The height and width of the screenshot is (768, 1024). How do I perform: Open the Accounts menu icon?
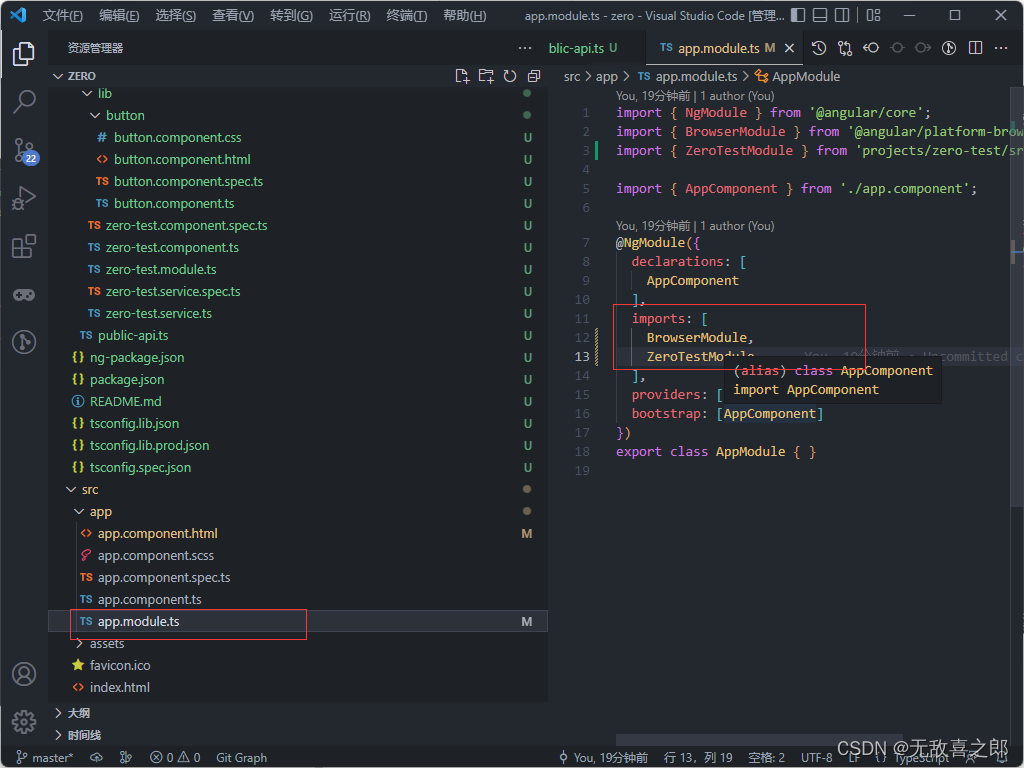[24, 674]
